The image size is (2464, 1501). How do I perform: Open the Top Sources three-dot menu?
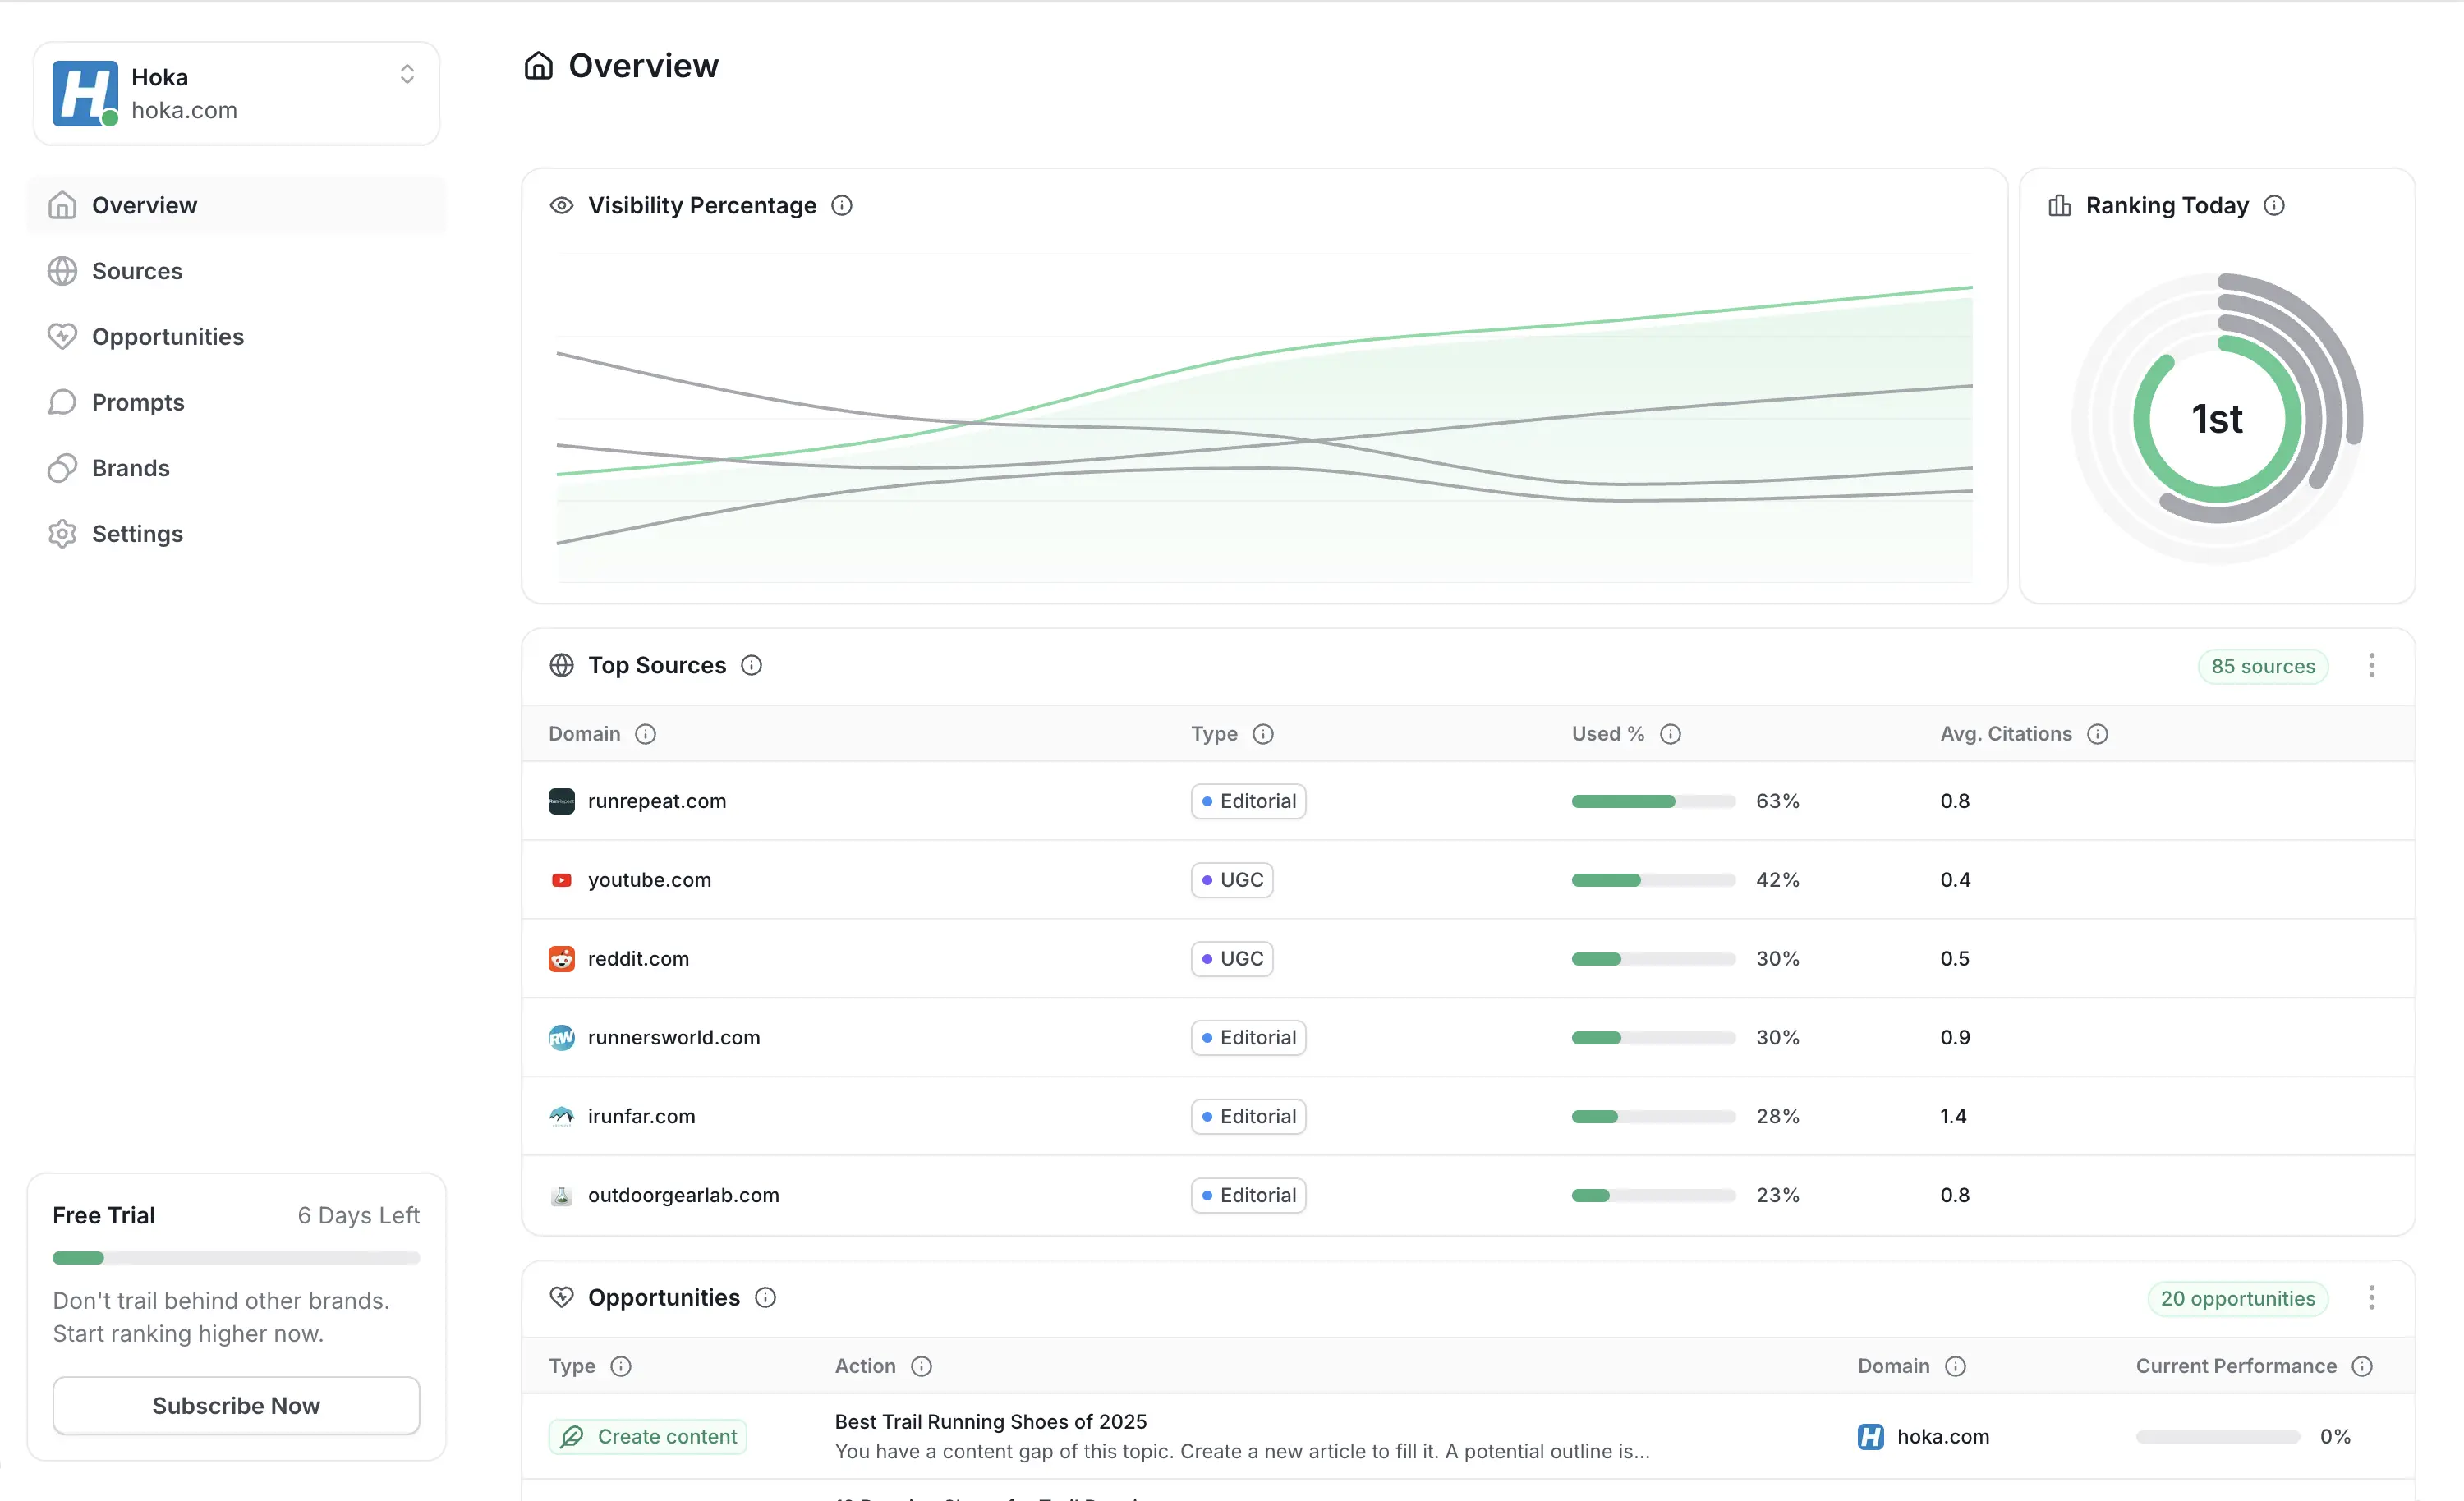(2372, 665)
